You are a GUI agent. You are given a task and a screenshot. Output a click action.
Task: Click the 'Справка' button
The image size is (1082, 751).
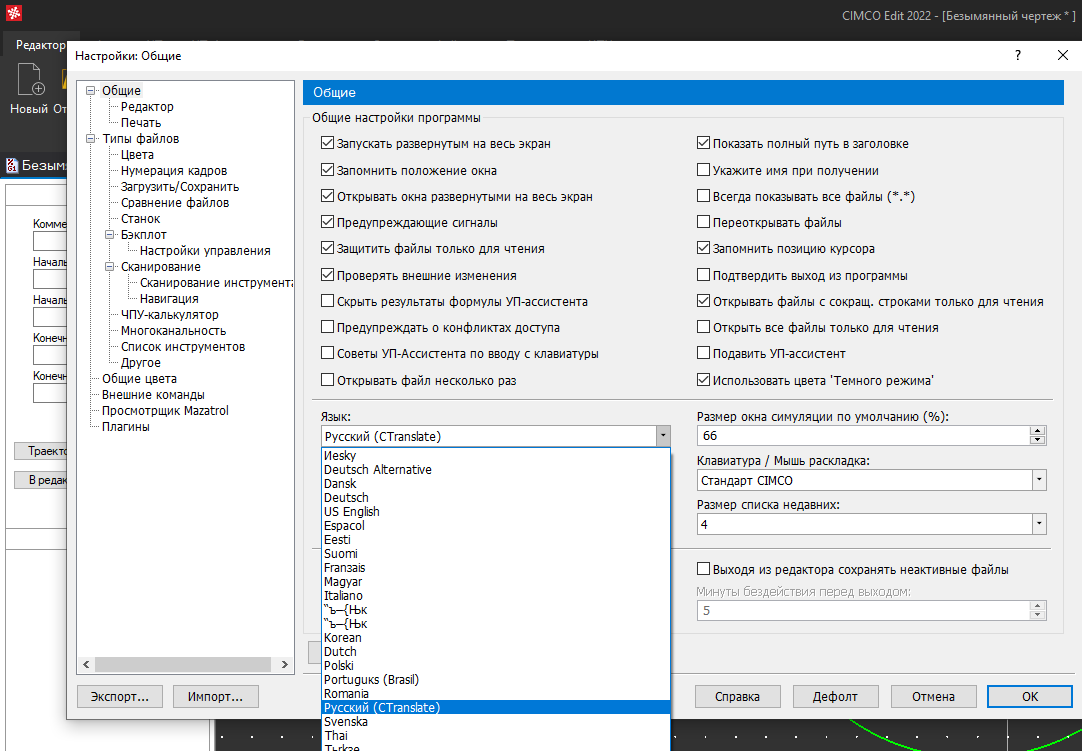737,696
